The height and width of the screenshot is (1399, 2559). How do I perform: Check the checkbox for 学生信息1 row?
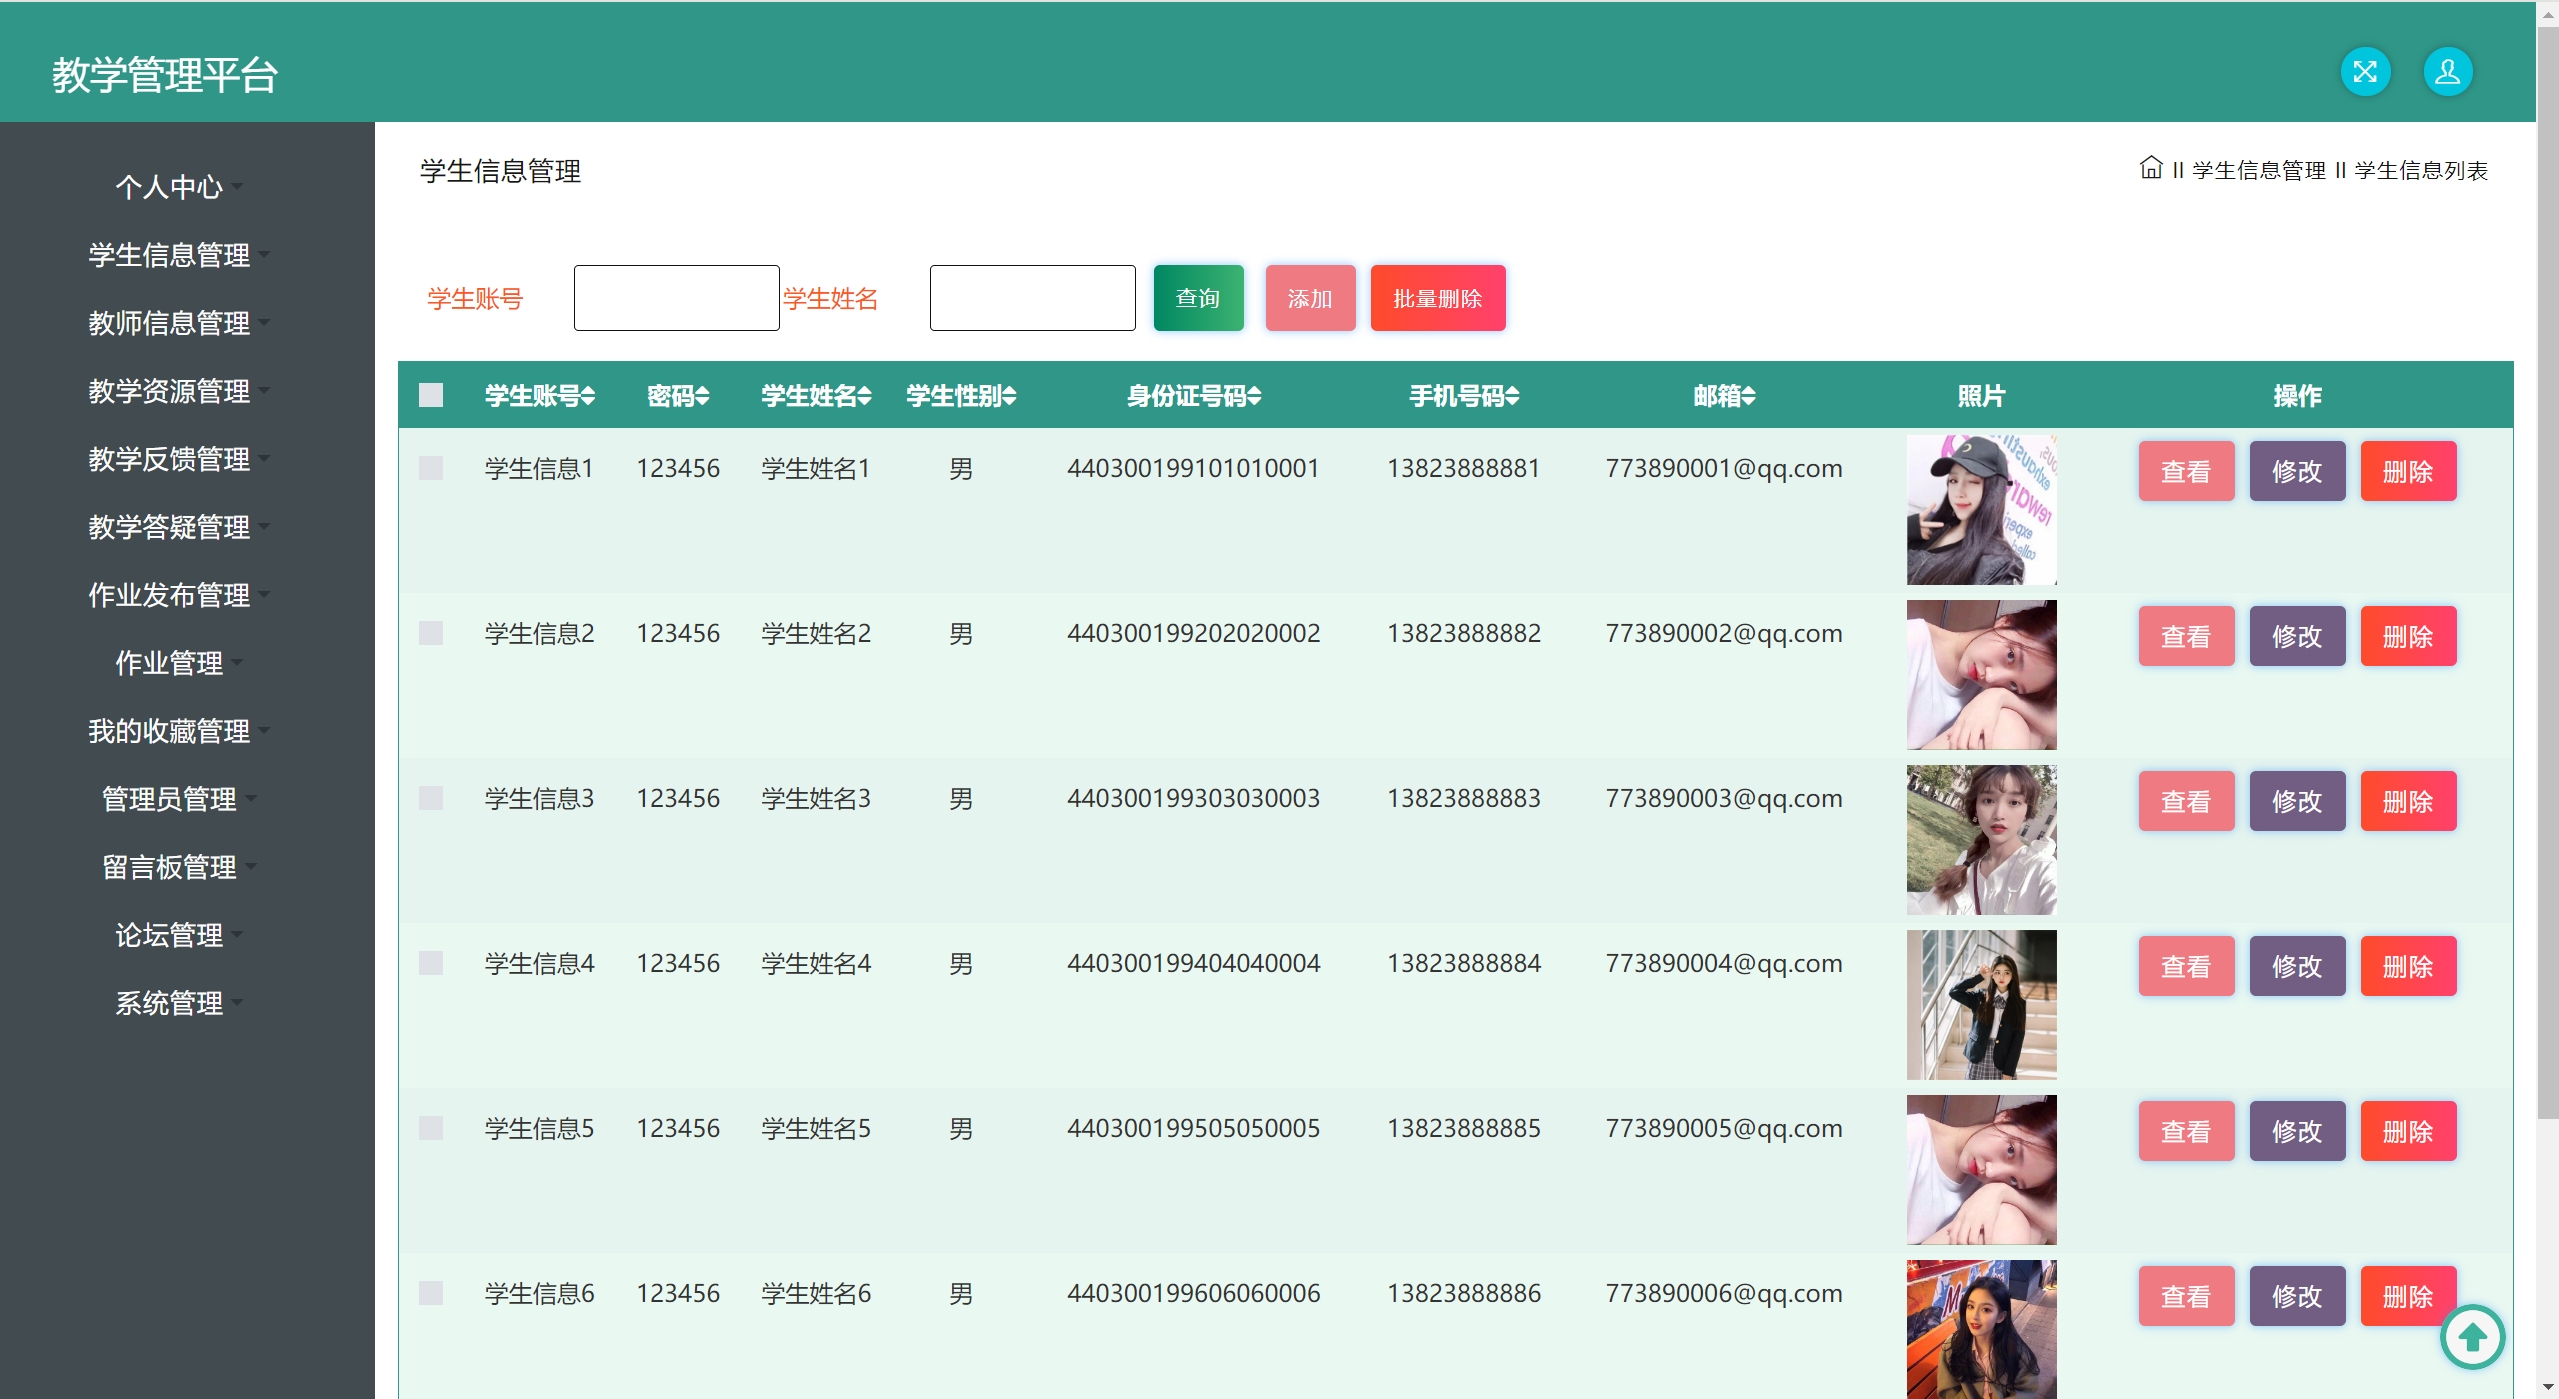431,468
